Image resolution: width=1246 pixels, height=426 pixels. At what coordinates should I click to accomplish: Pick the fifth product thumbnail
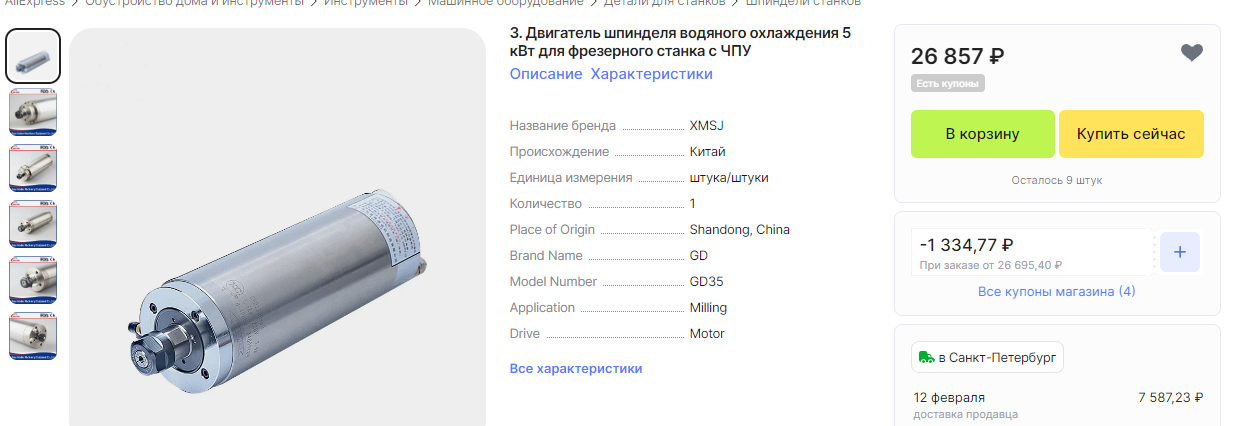click(33, 280)
